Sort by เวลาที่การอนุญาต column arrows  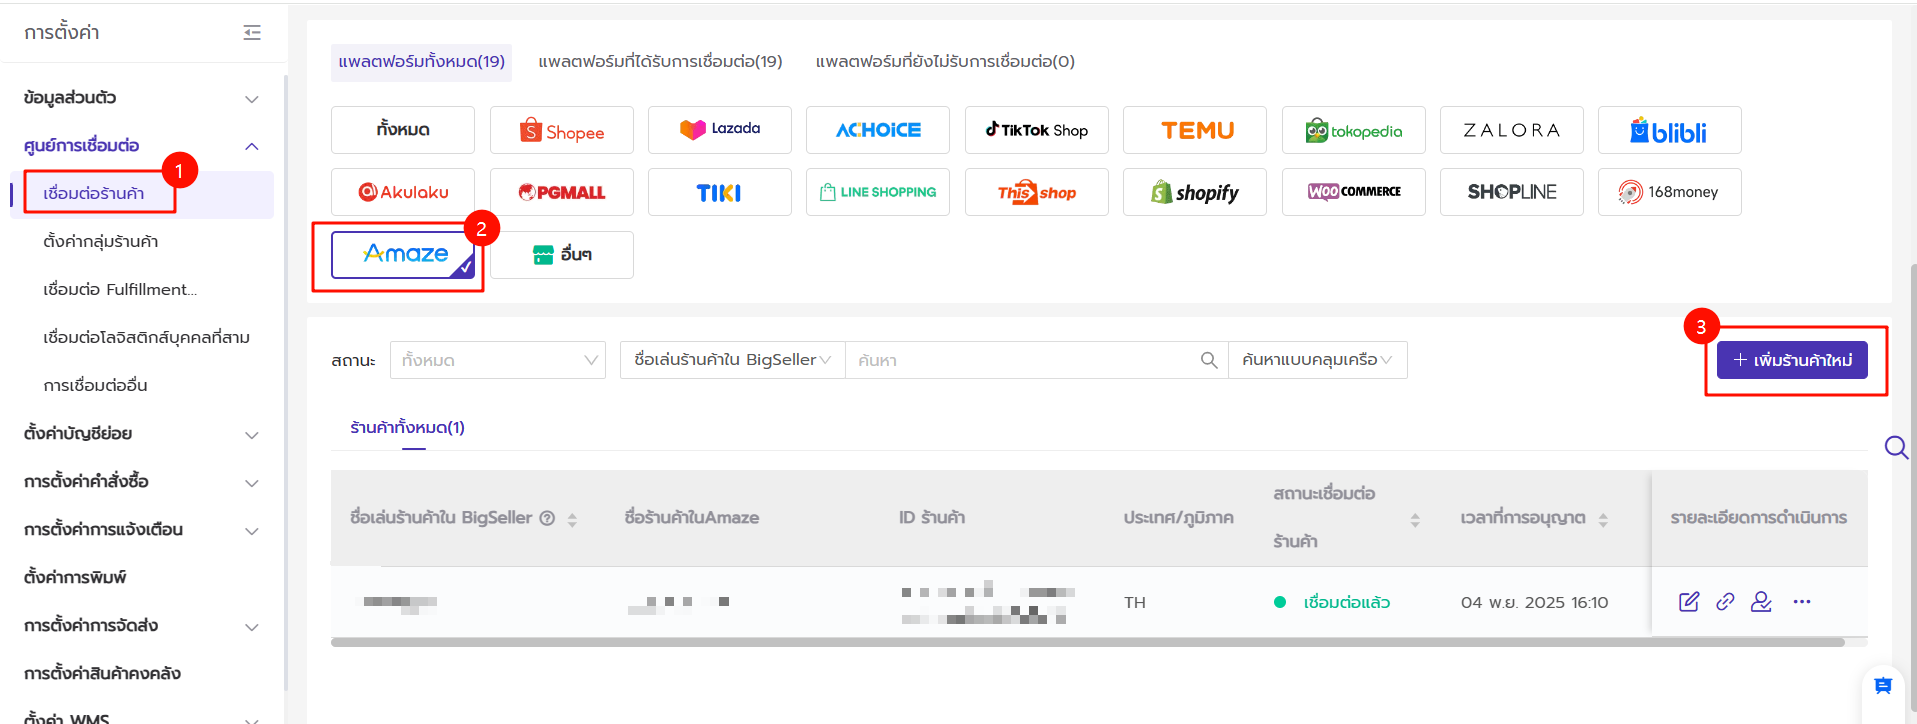(1603, 519)
